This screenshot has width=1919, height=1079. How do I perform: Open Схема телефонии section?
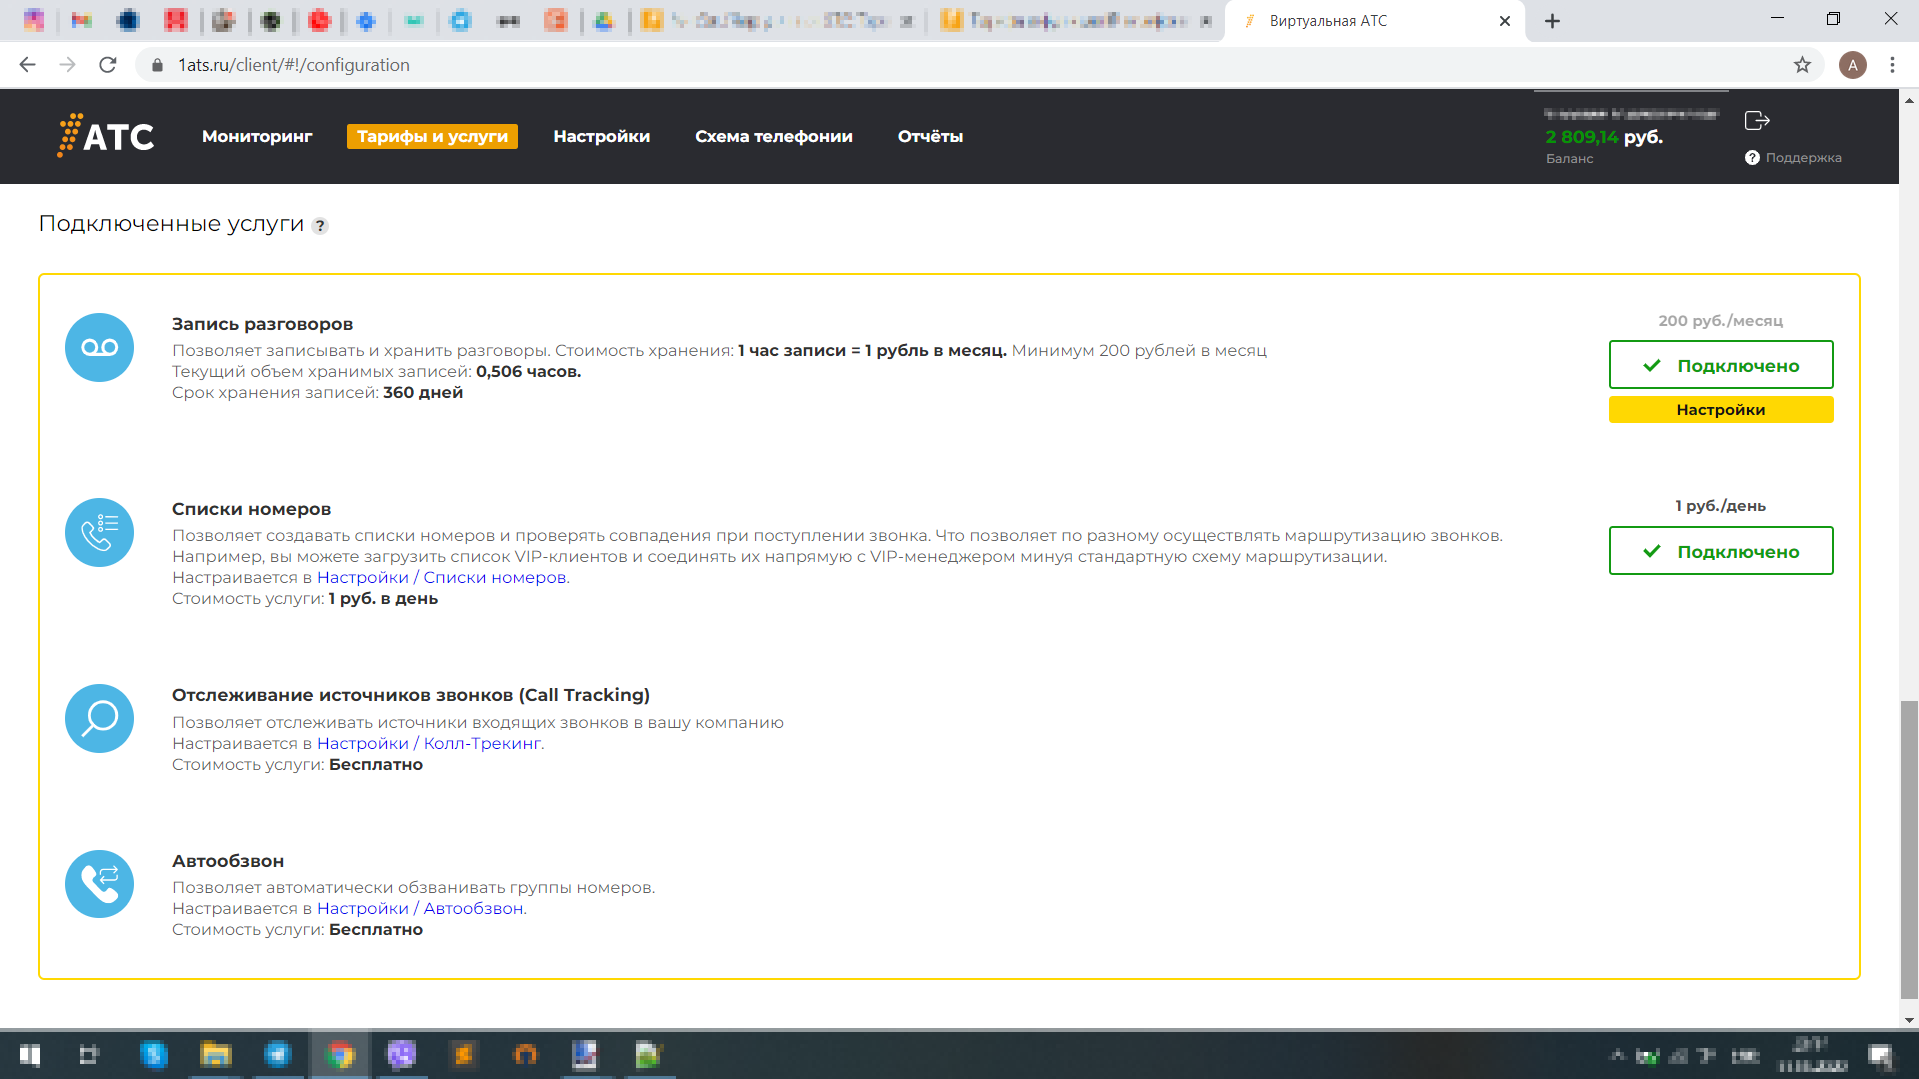point(773,136)
